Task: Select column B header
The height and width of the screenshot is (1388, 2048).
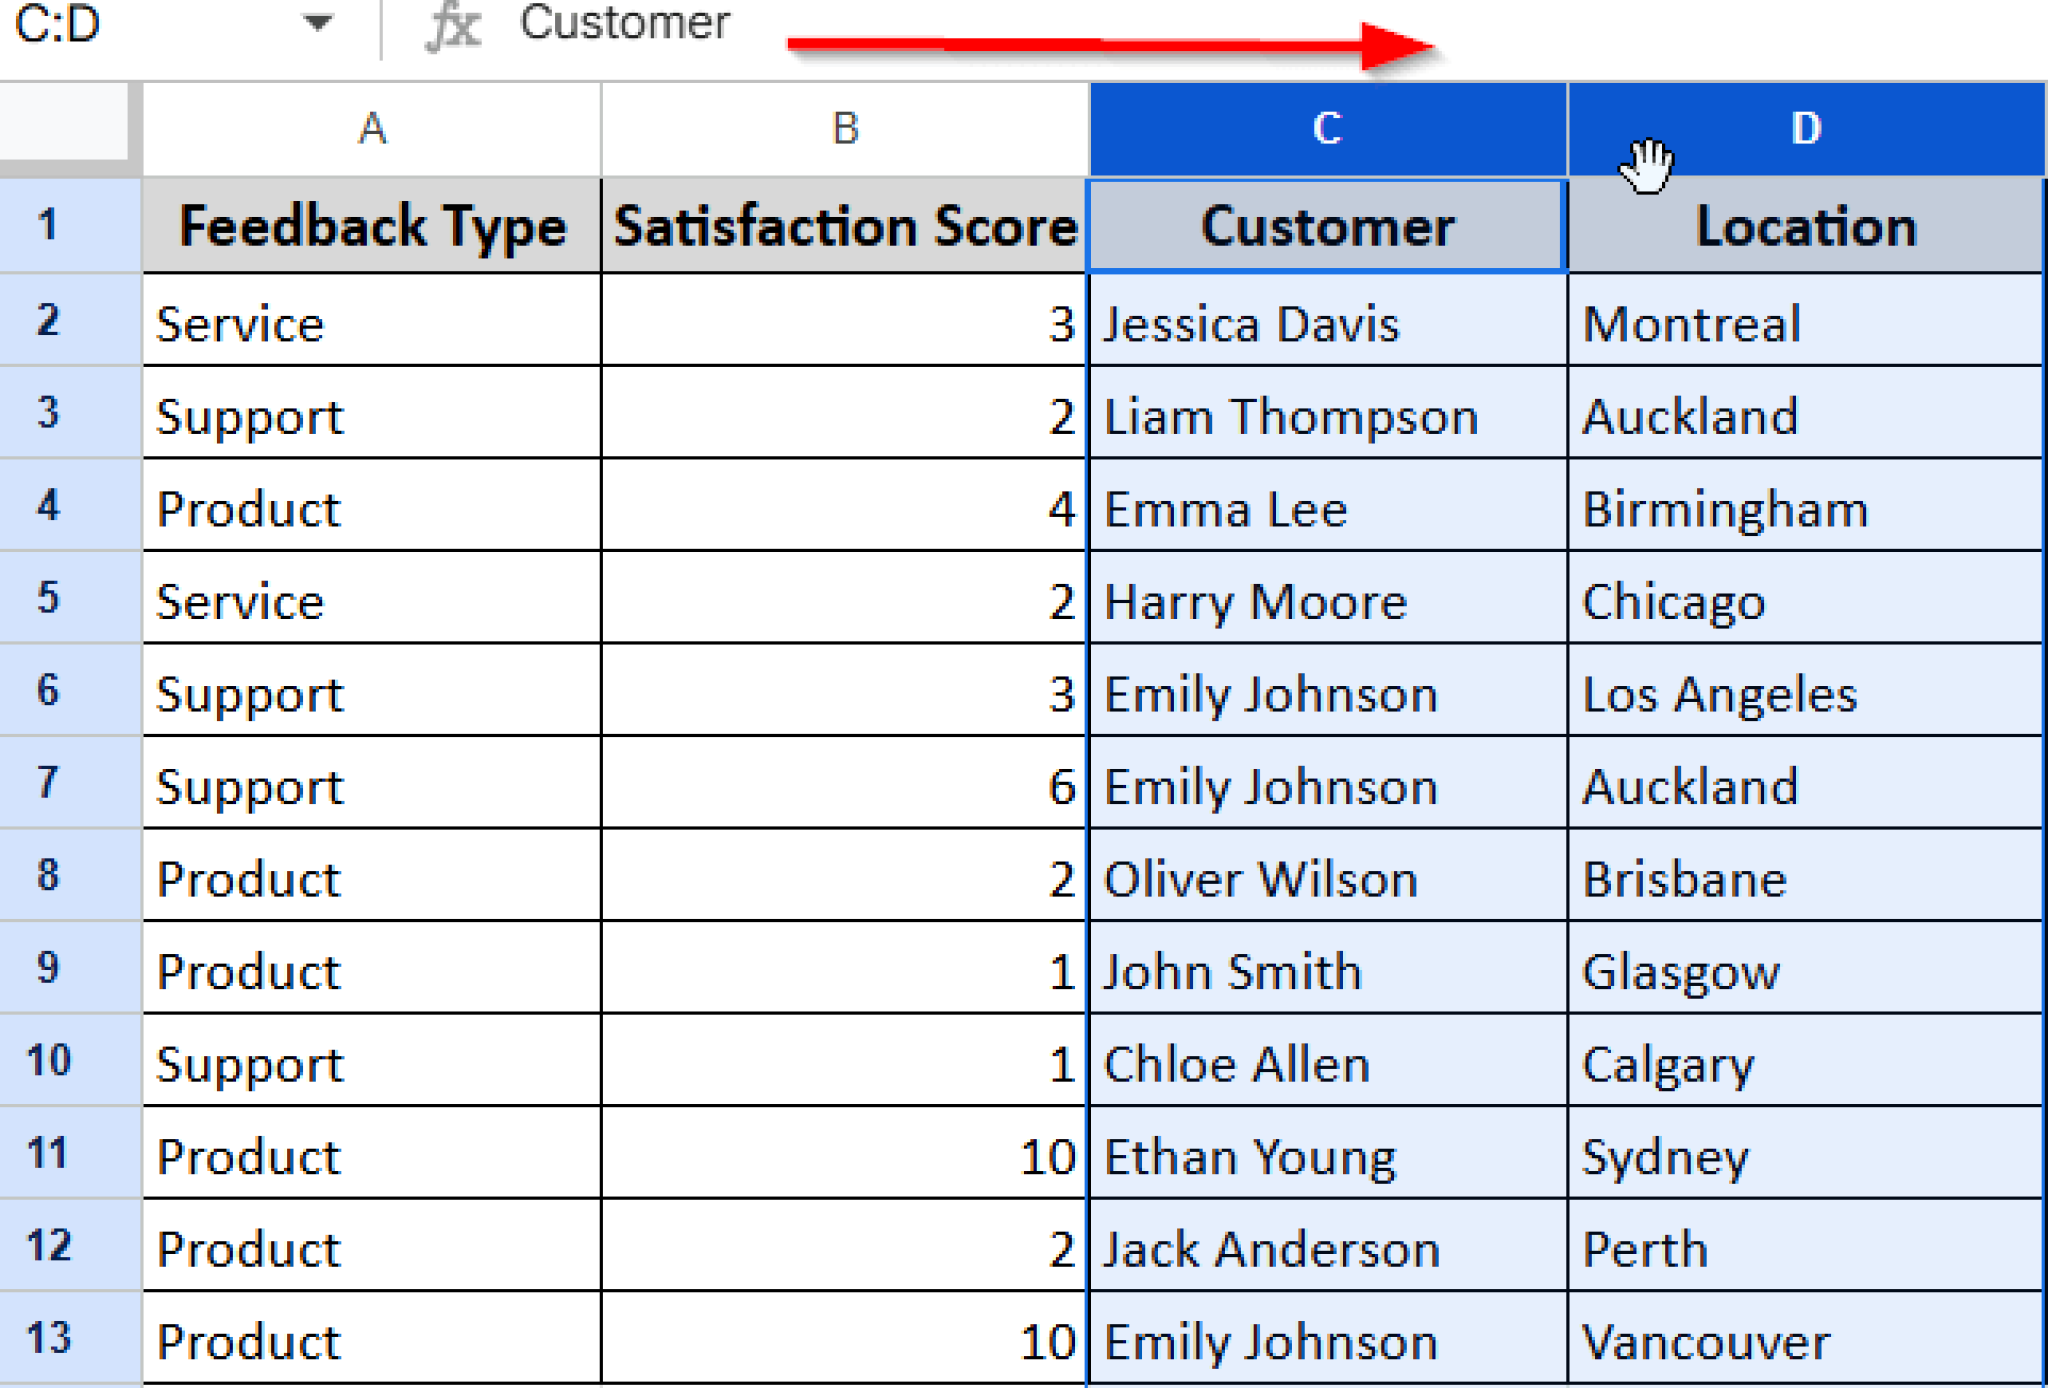Action: click(843, 127)
